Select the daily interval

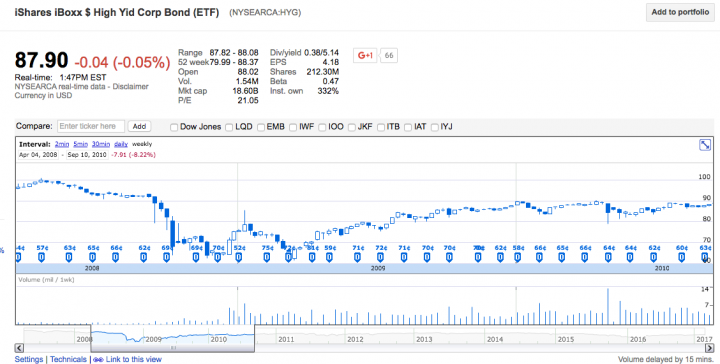point(121,144)
